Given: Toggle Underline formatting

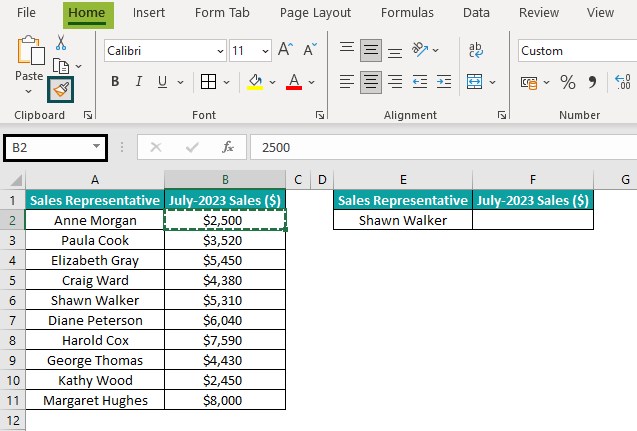Looking at the screenshot, I should (x=162, y=82).
